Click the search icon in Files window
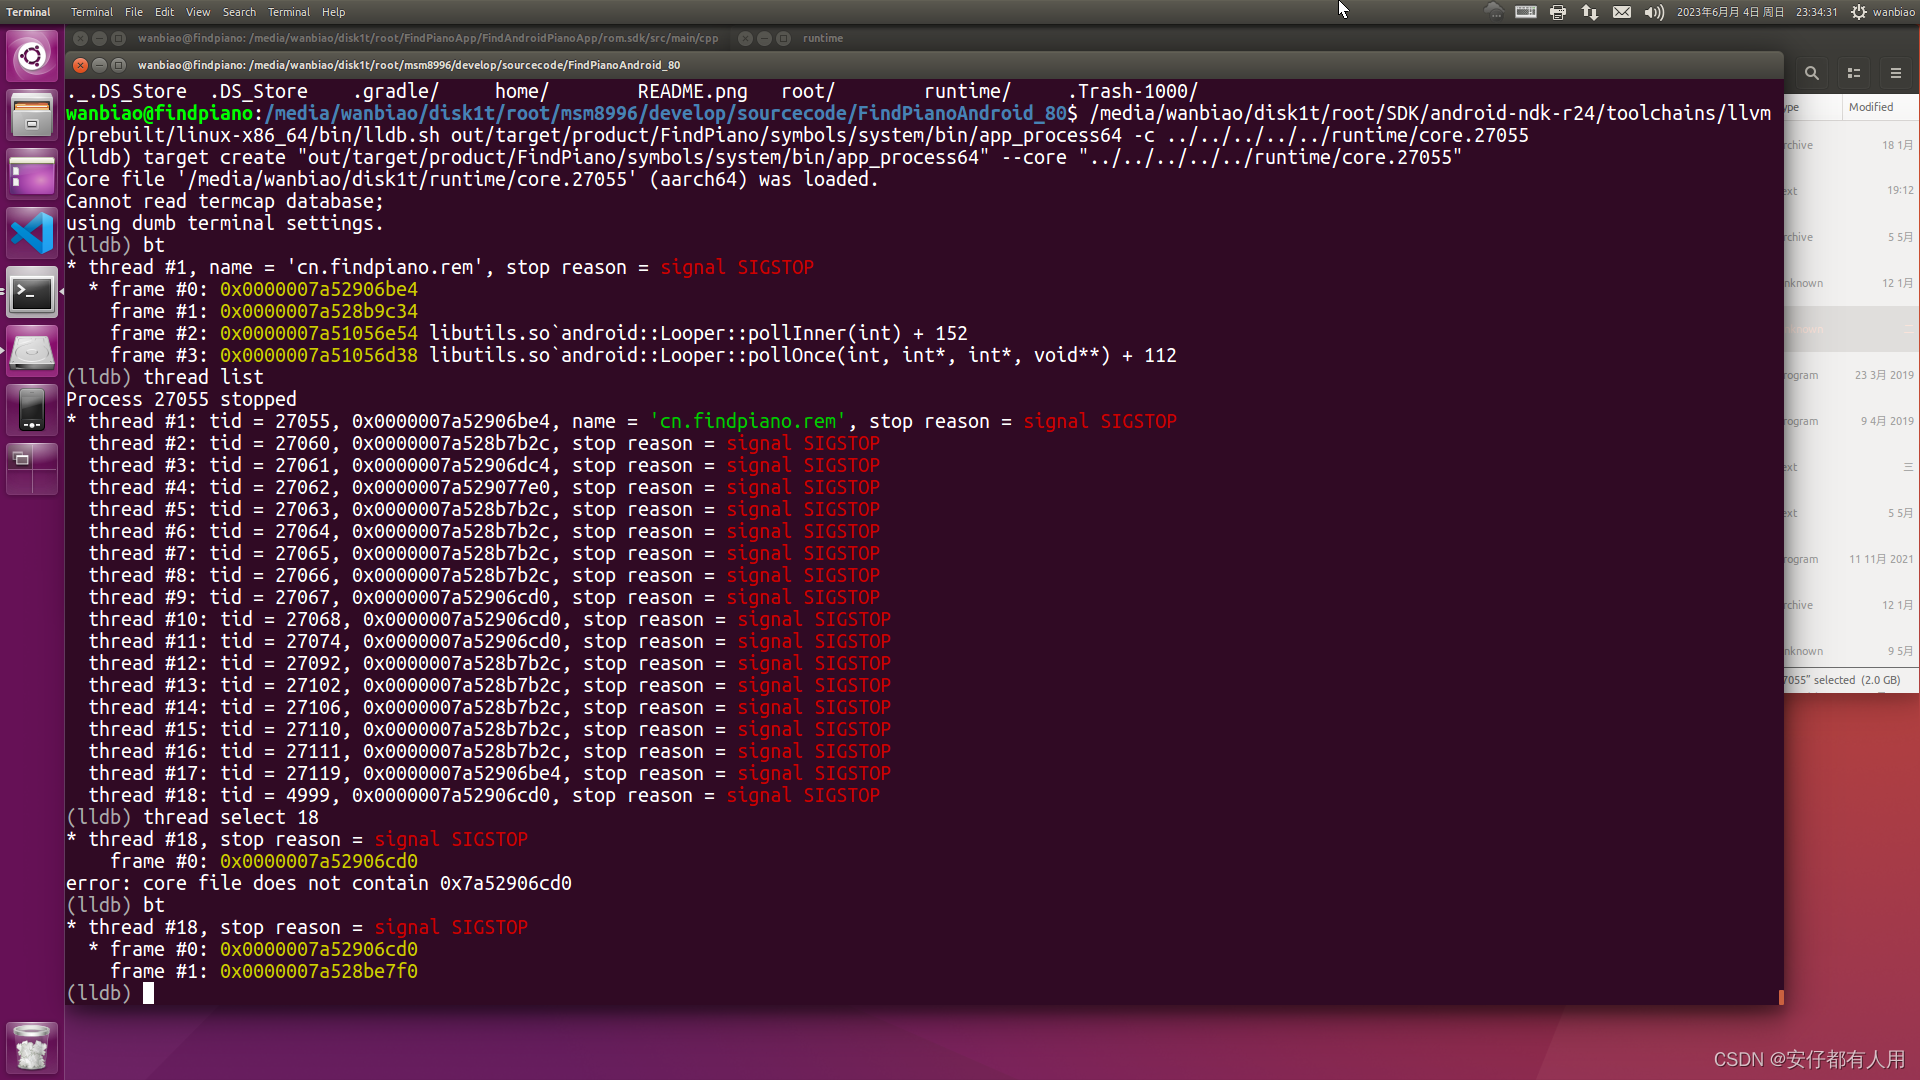Screen dimensions: 1920x1080 1812,73
